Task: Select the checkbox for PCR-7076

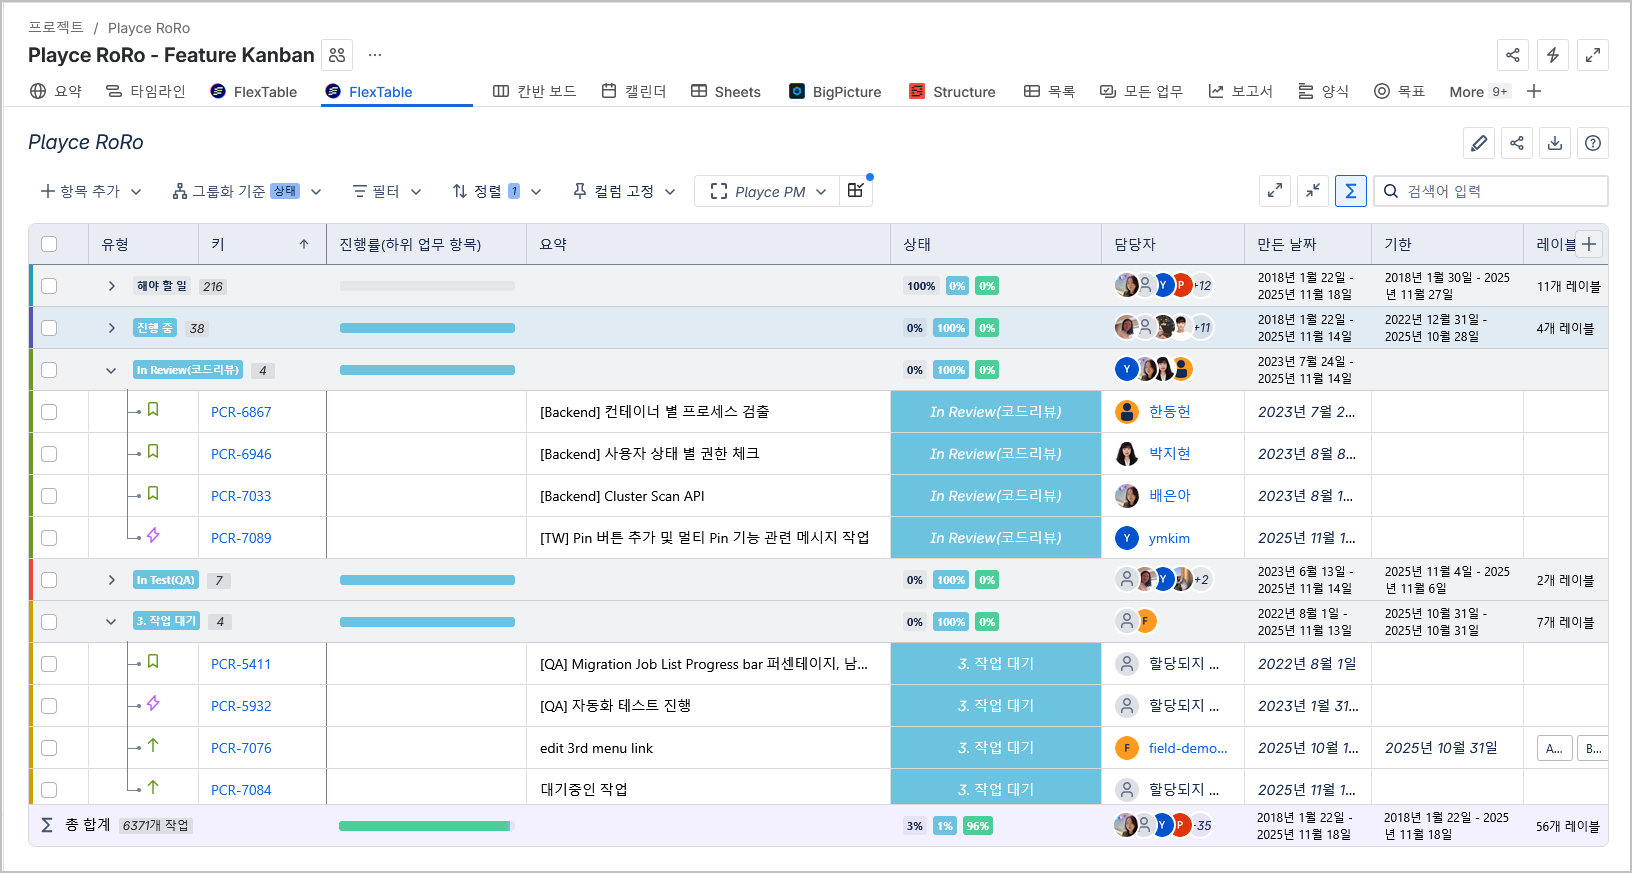Action: click(x=49, y=748)
